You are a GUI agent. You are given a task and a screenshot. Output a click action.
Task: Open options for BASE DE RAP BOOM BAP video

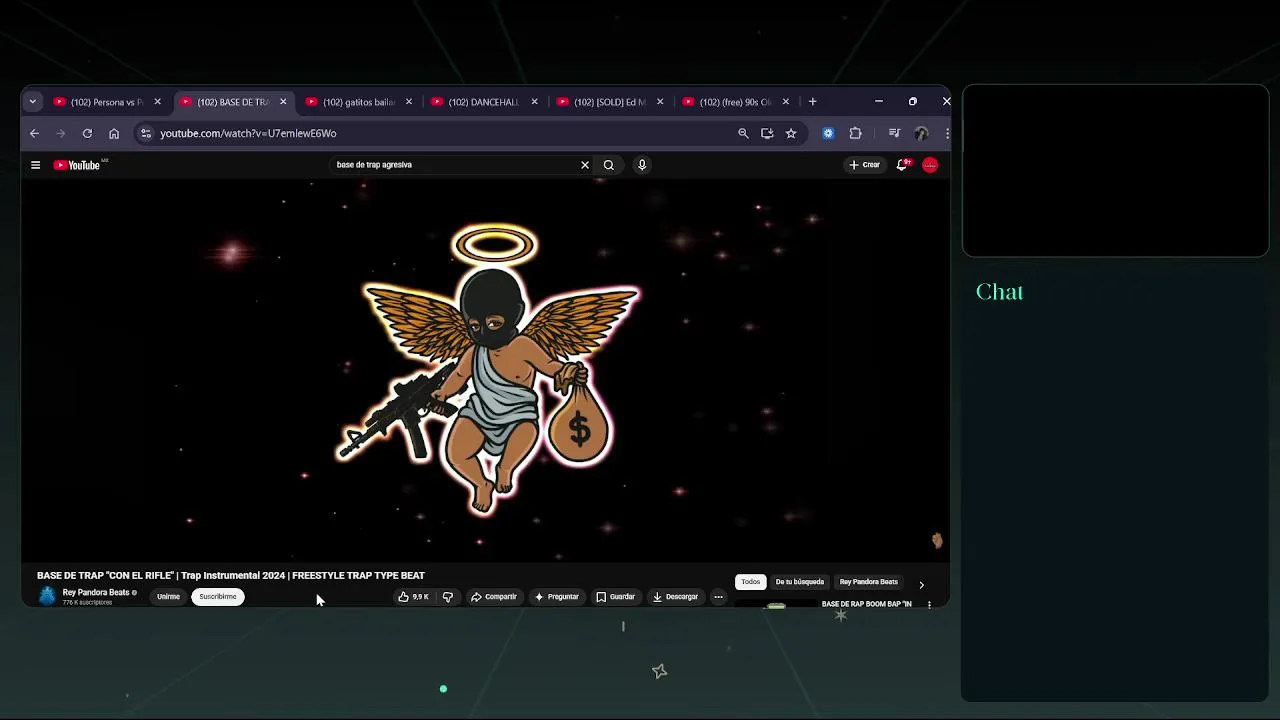[929, 604]
